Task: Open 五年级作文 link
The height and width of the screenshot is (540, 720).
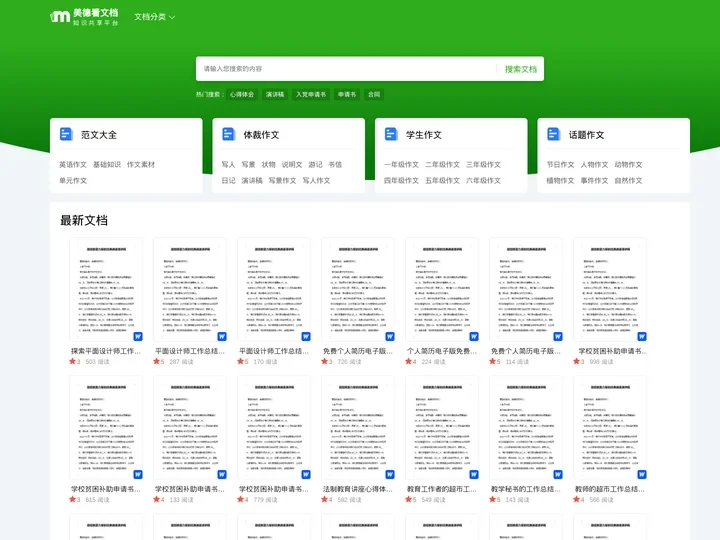Action: 442,180
